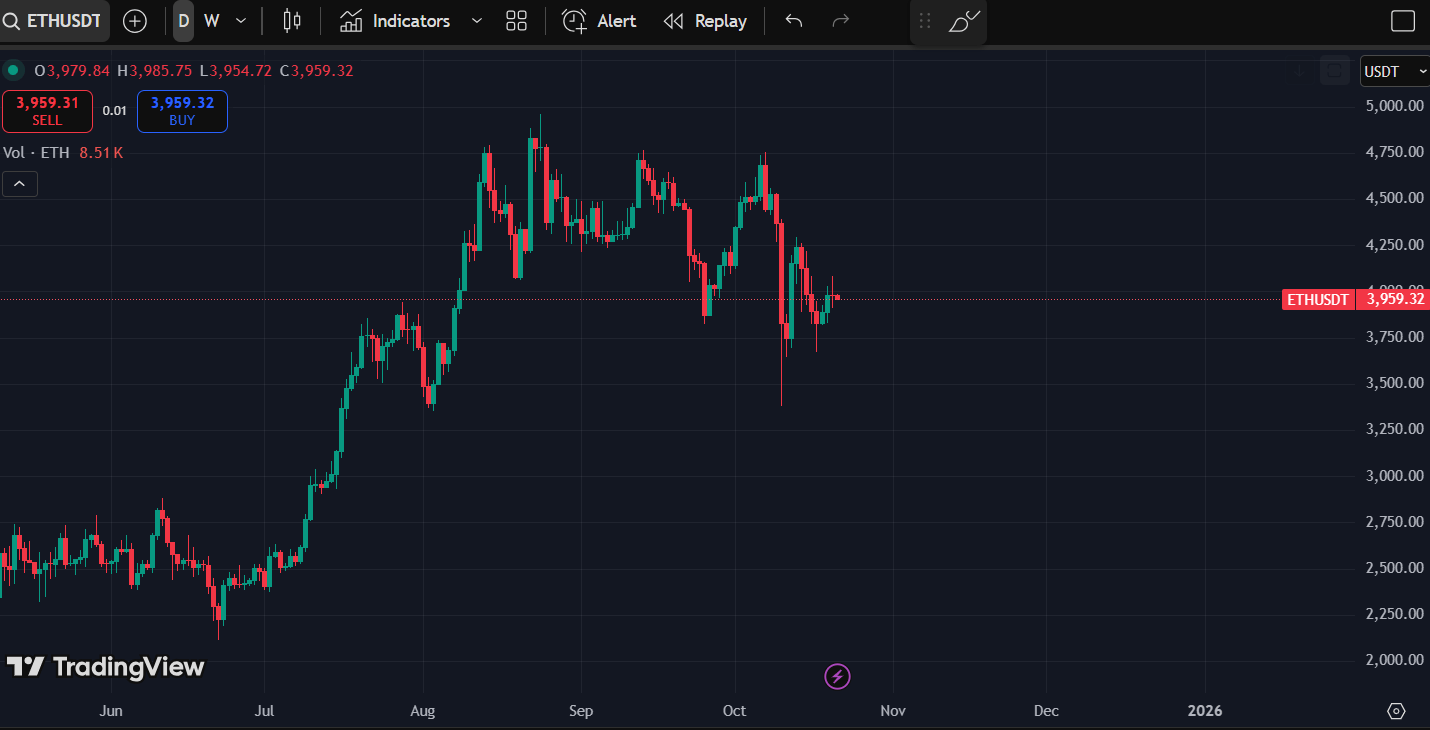Open the candlestick chart type selector
Screen dimensions: 1430x730
click(x=292, y=21)
